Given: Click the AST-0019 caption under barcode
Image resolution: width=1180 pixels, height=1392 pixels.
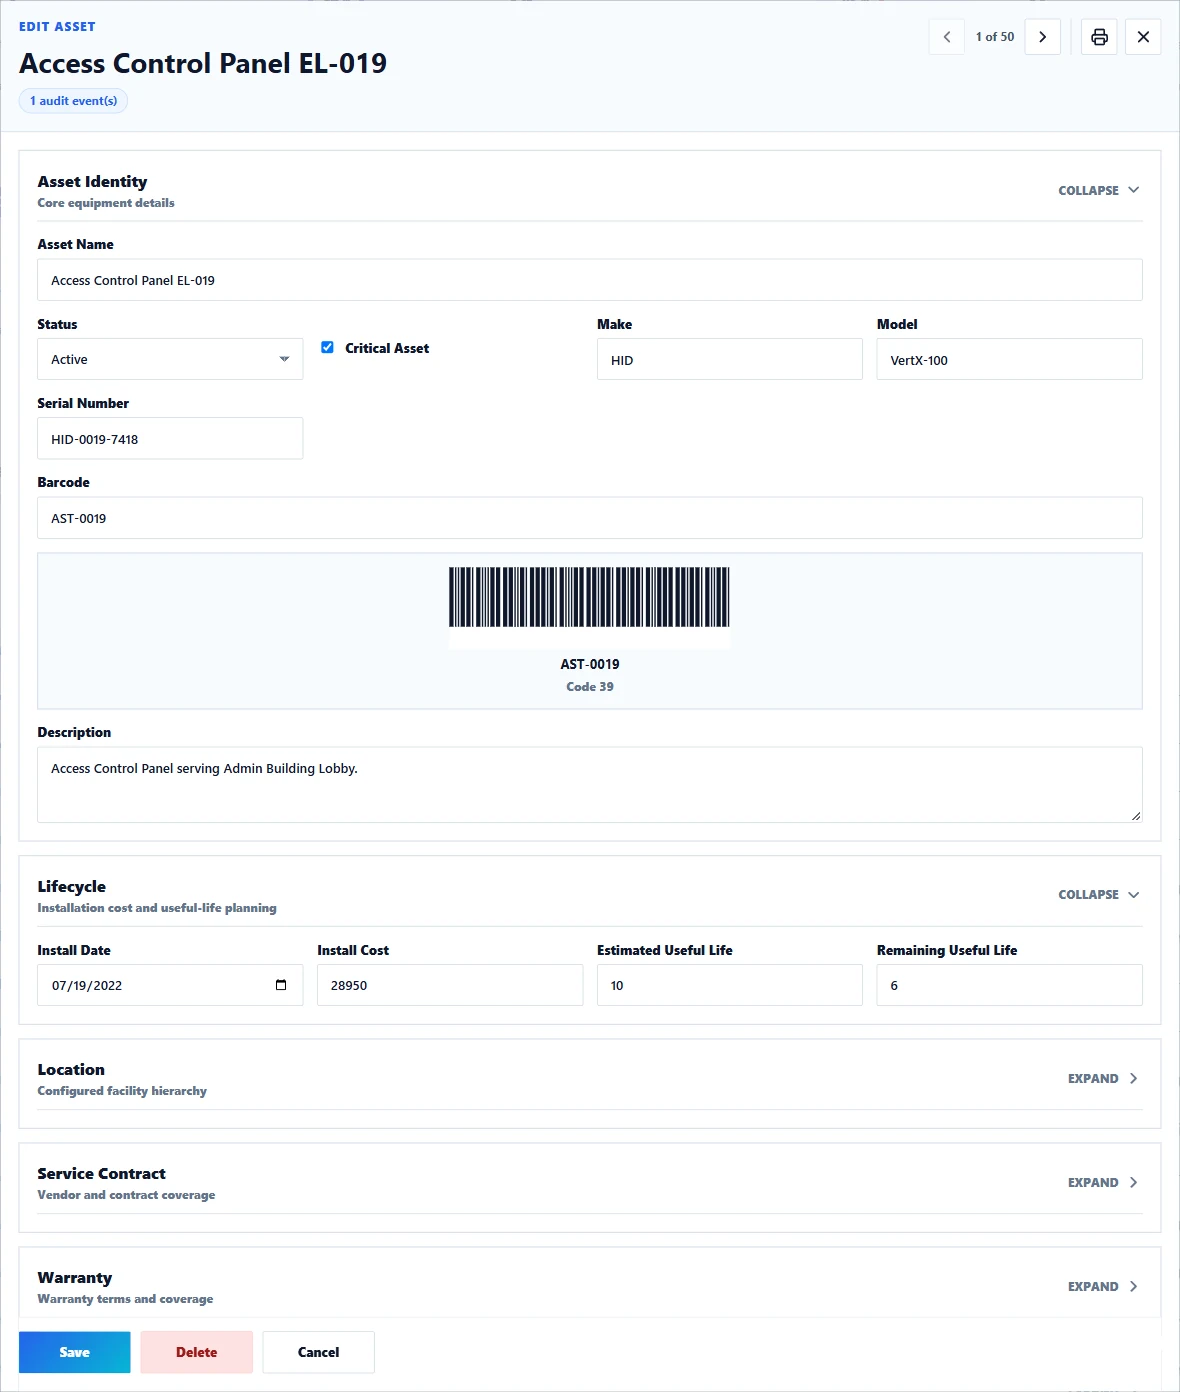Looking at the screenshot, I should 590,664.
